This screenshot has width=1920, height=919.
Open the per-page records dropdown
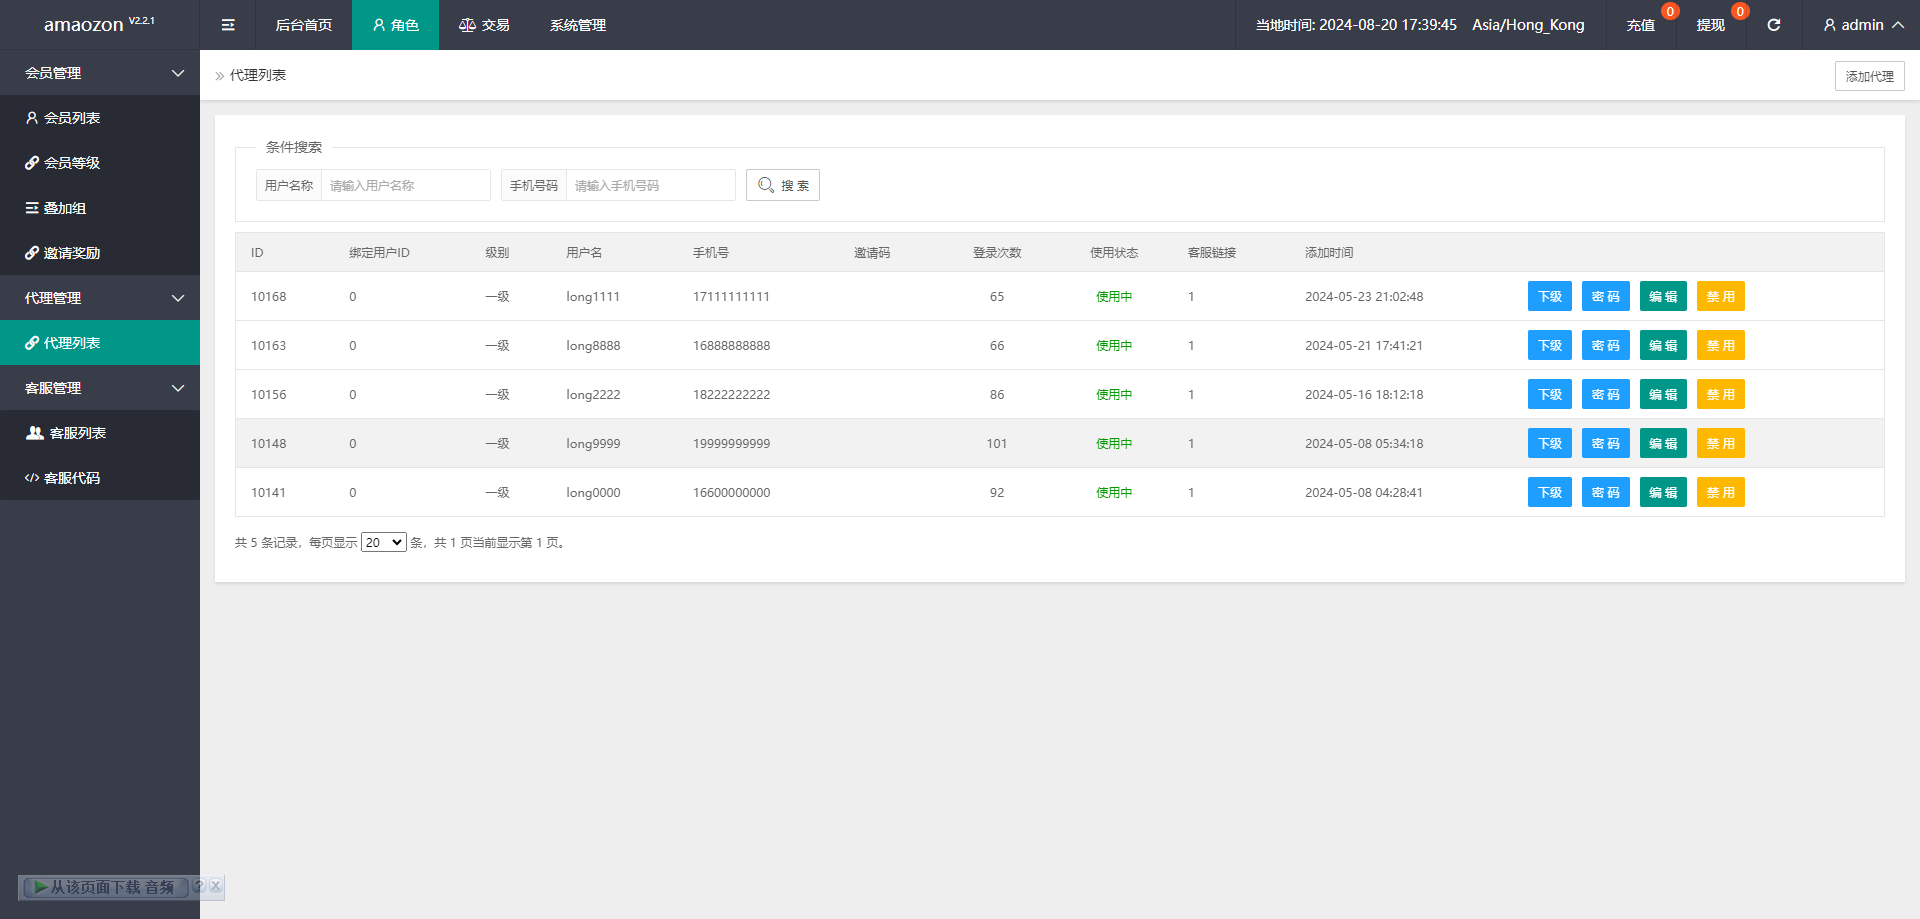(x=383, y=542)
